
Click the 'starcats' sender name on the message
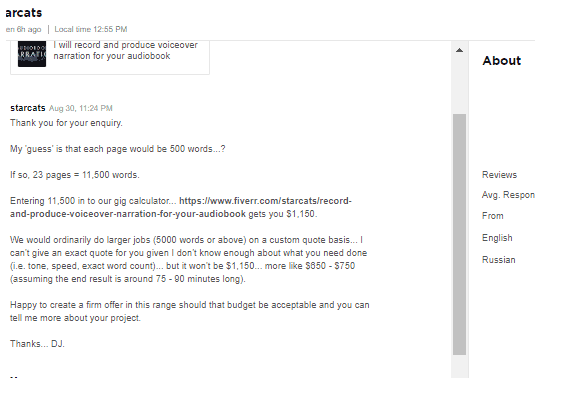click(x=28, y=108)
